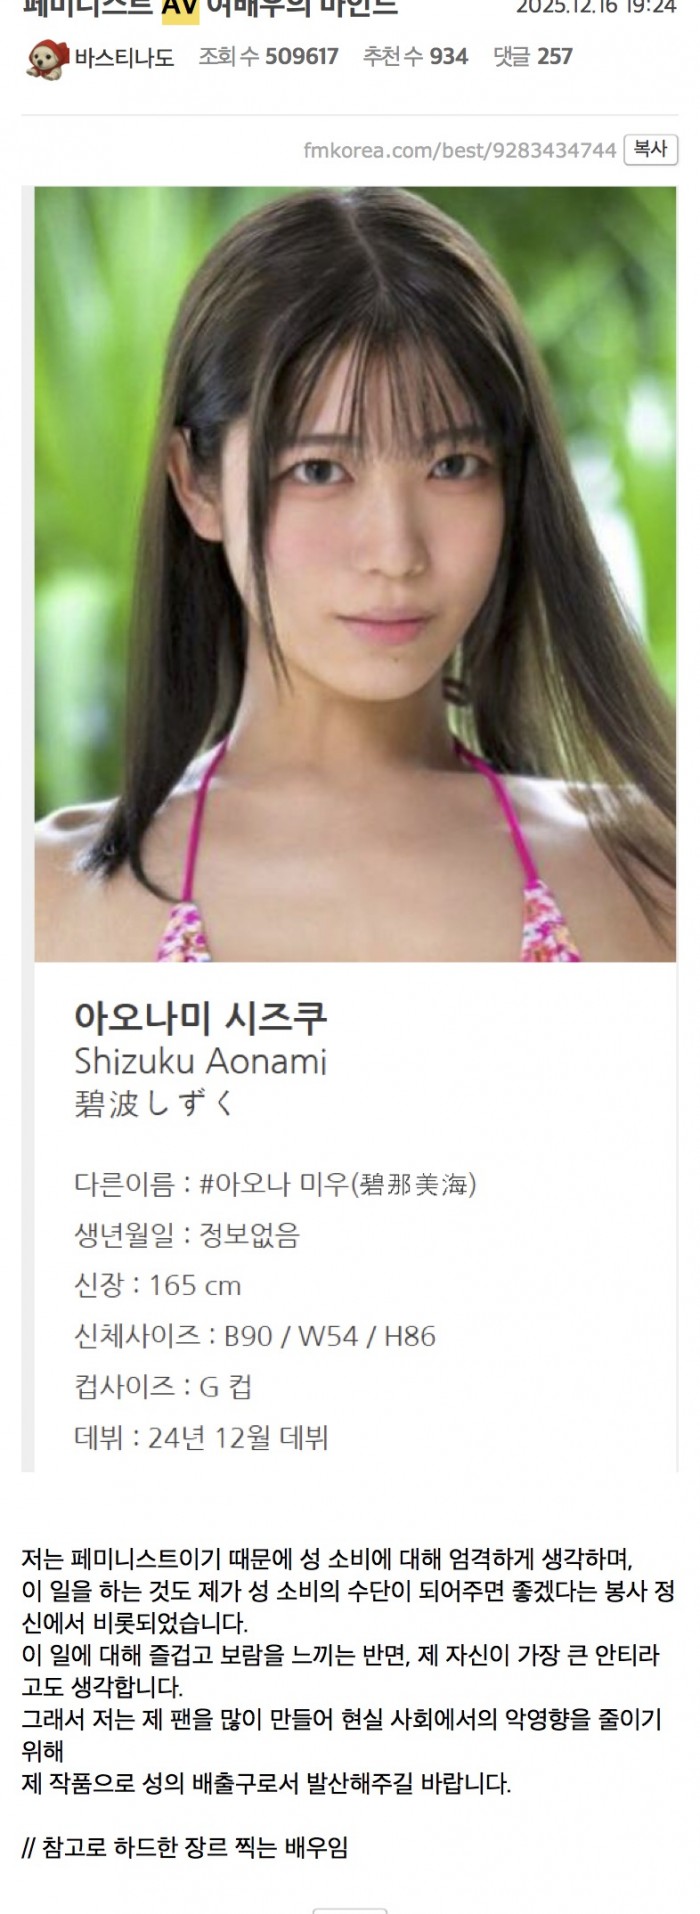
Task: Click the 아오나미 시즈쿠 name heading
Action: [201, 1018]
